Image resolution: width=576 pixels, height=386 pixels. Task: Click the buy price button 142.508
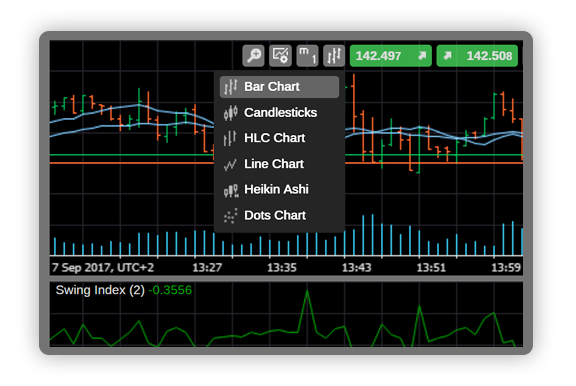[x=477, y=56]
